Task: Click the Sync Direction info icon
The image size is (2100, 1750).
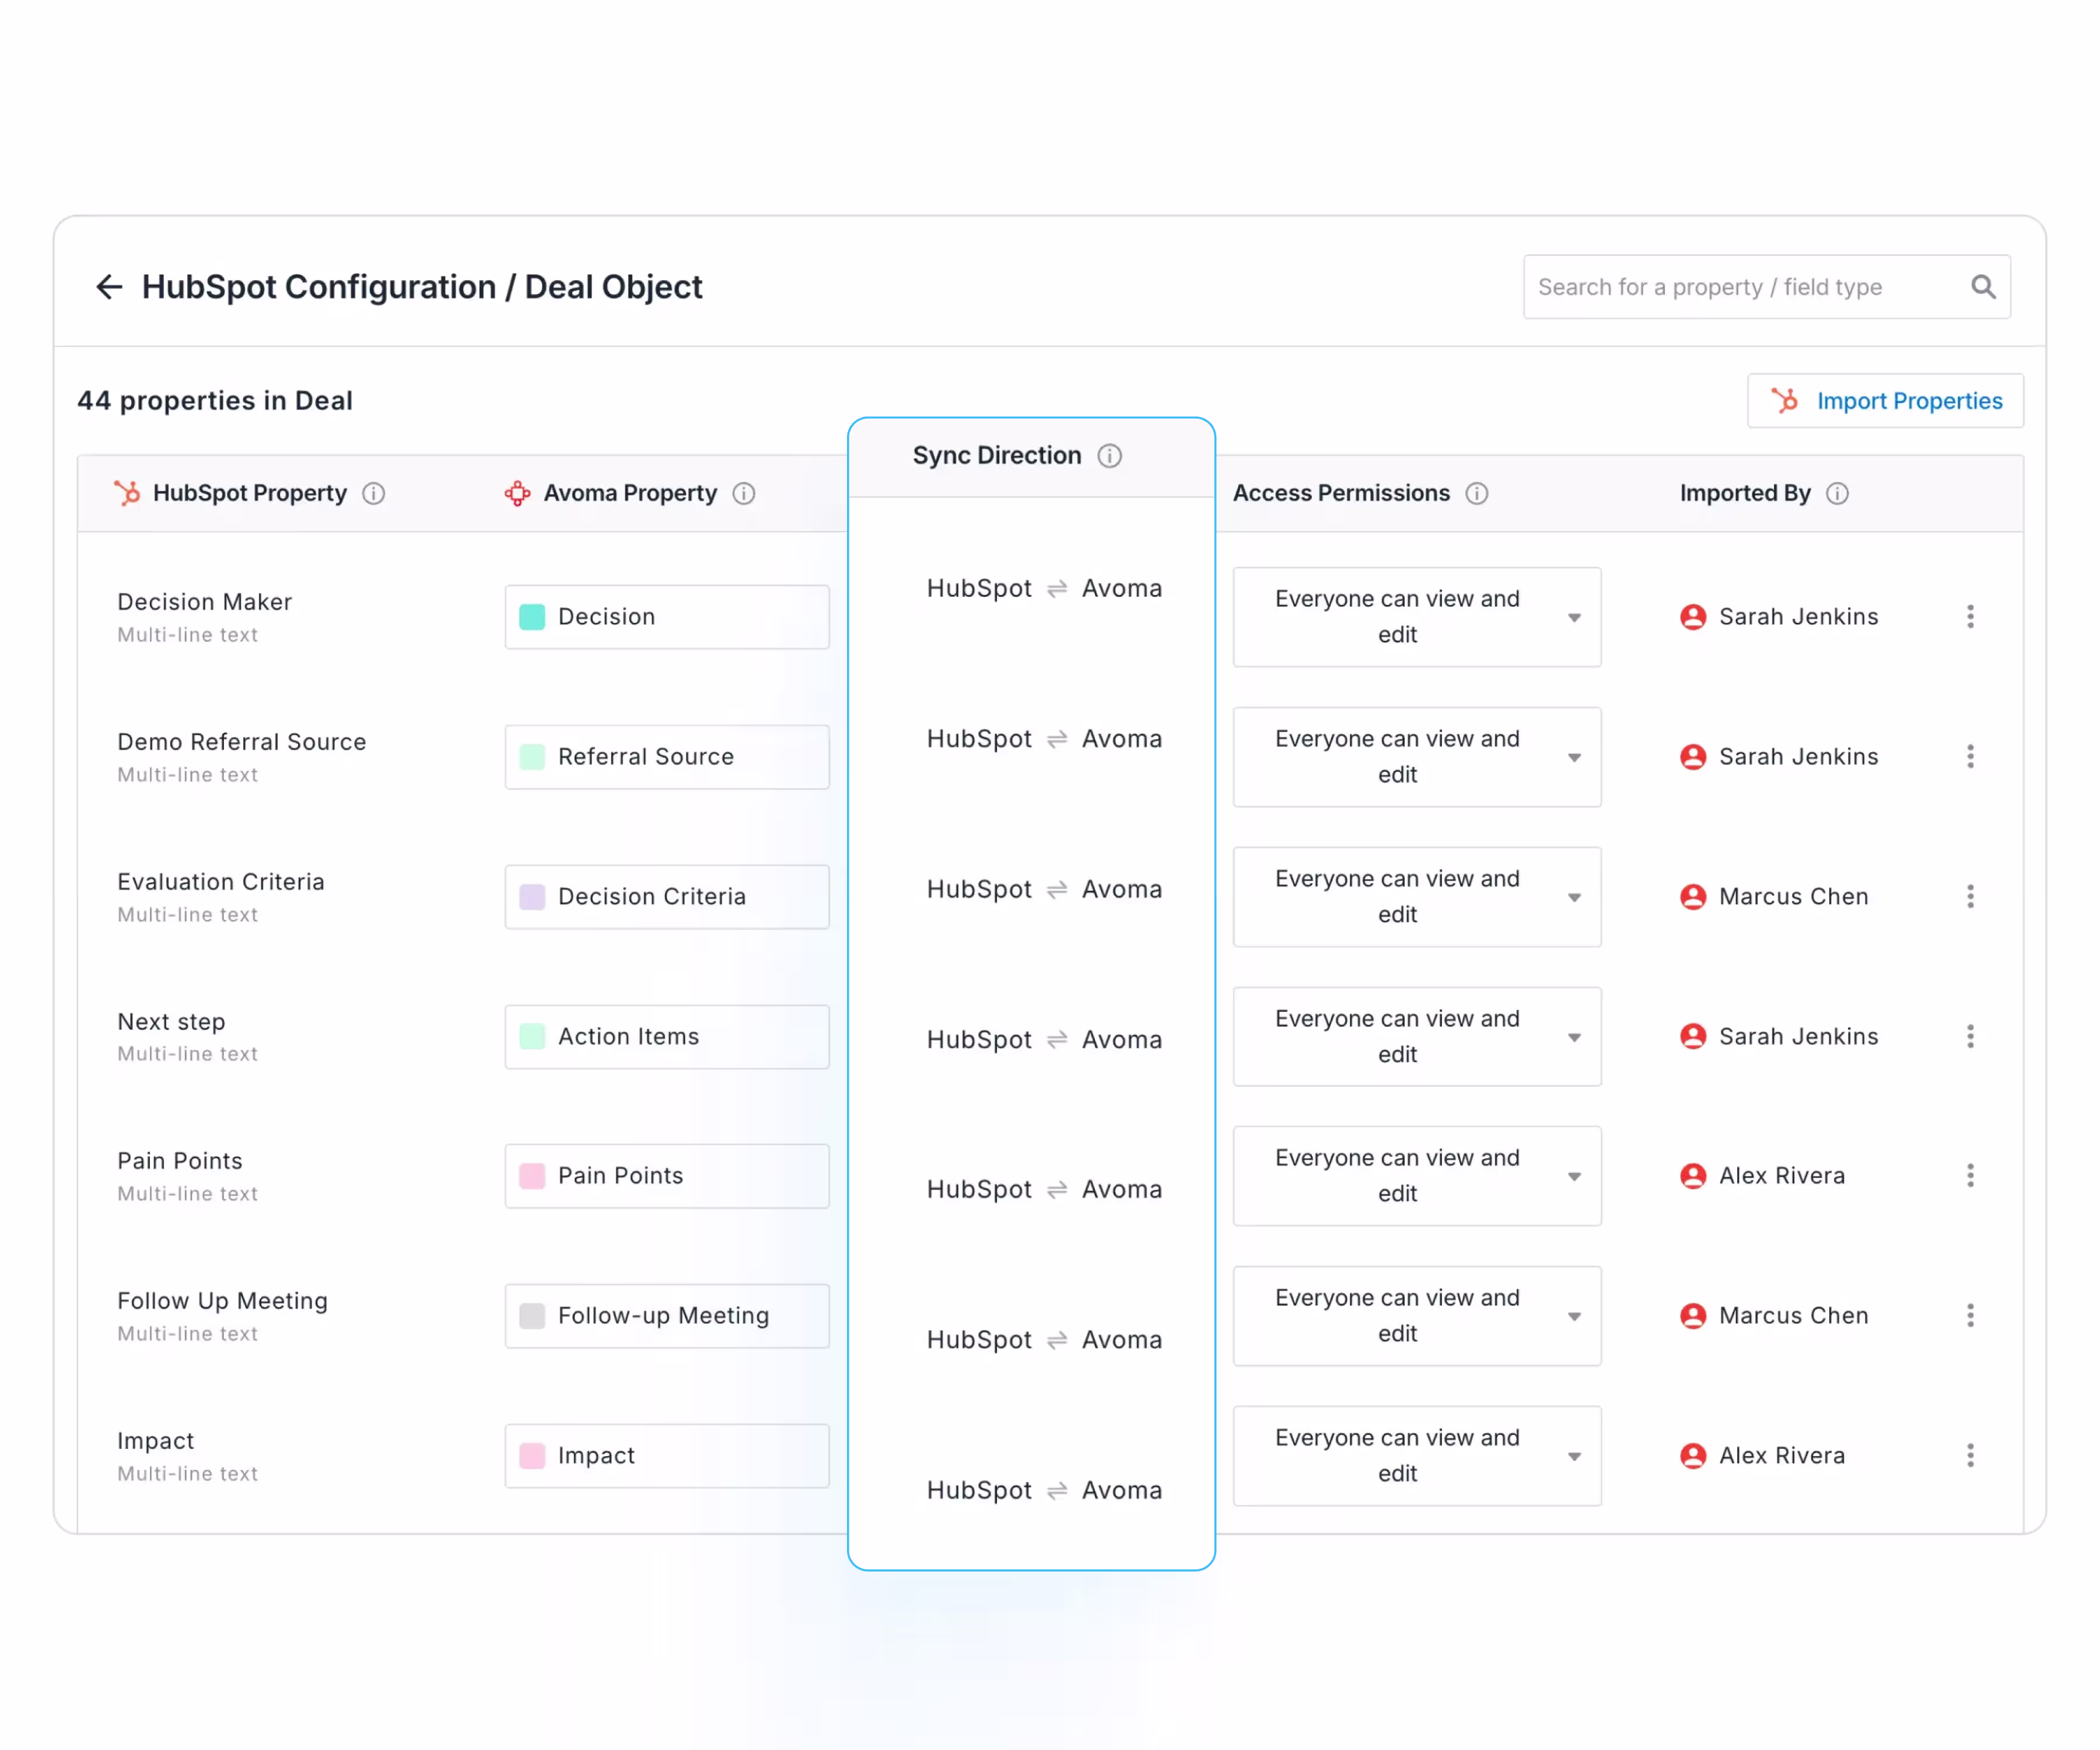Action: click(1110, 456)
